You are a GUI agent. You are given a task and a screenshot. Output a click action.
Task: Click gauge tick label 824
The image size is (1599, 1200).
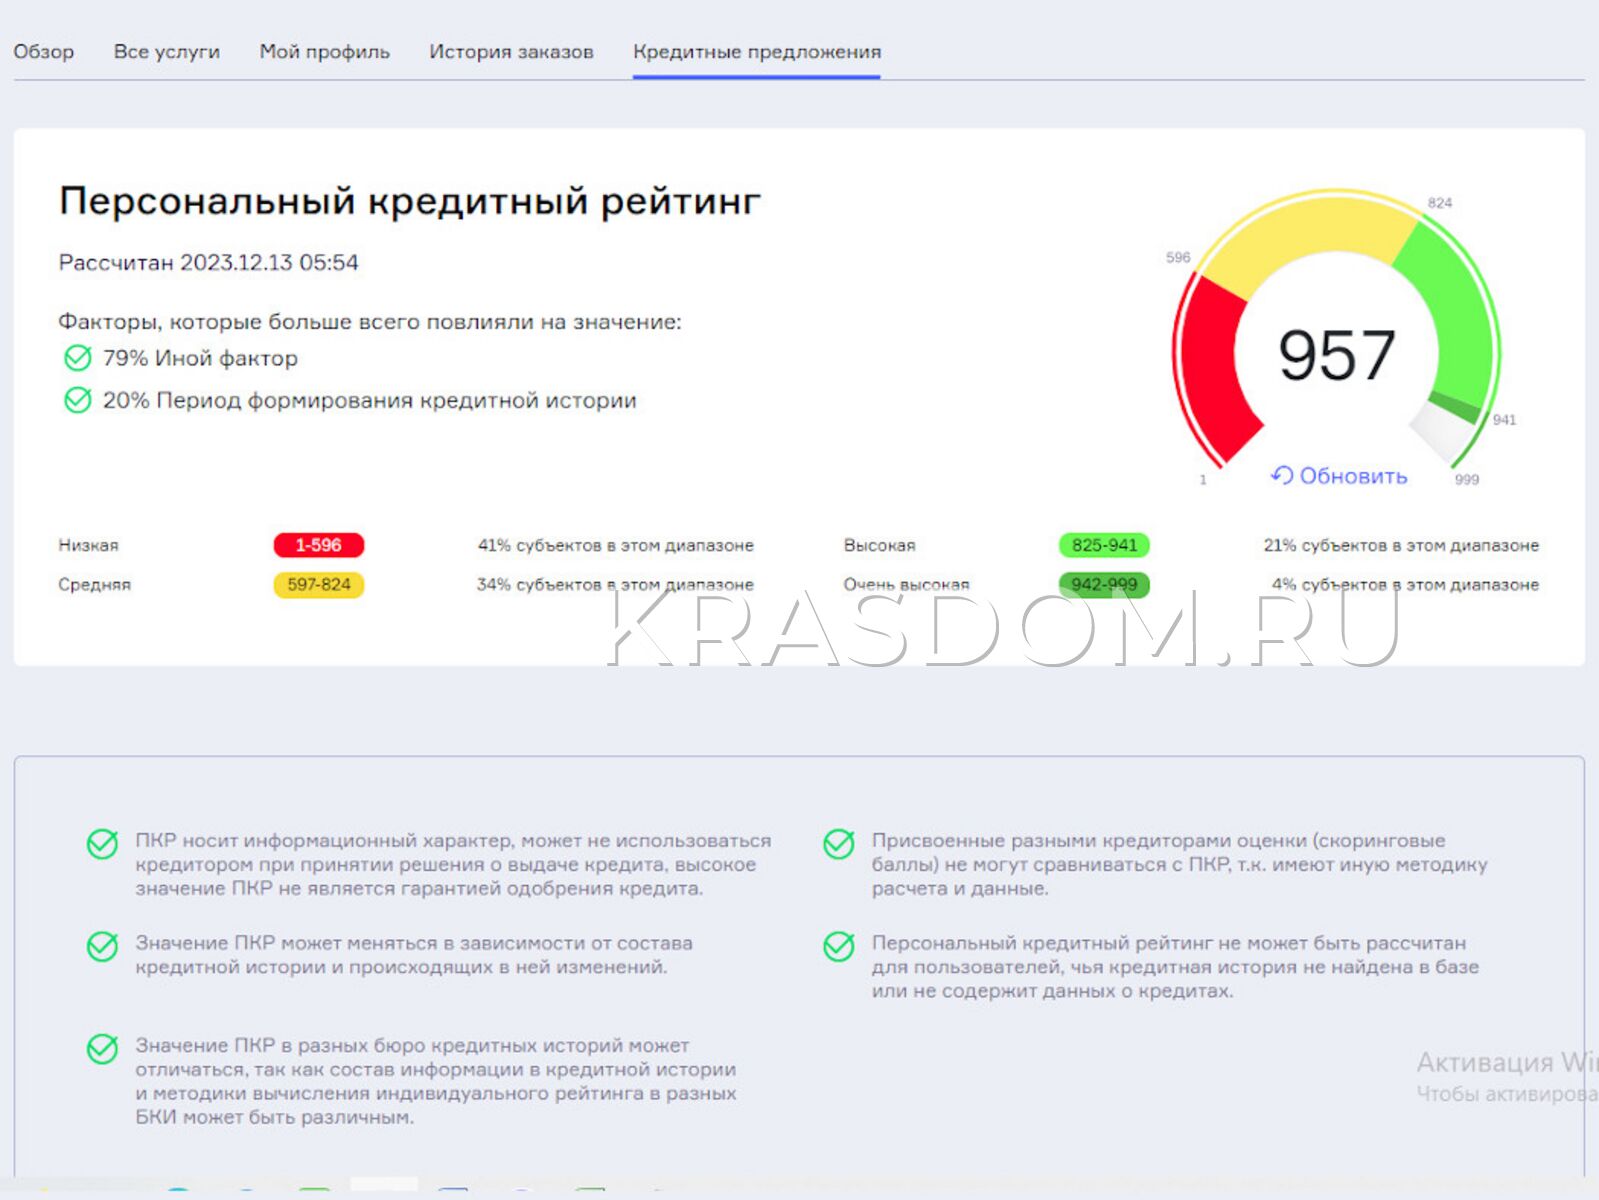1439,203
